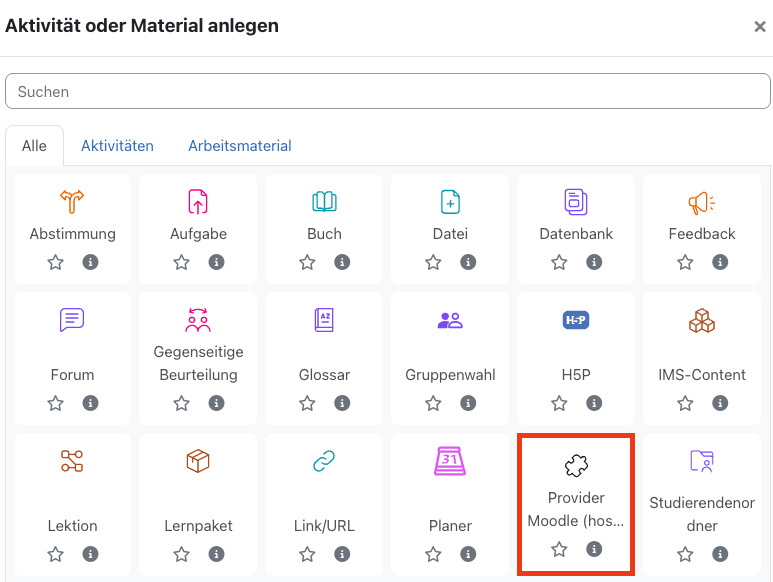The width and height of the screenshot is (773, 582).
Task: Click the Studierendenordner folder icon
Action: coord(702,461)
